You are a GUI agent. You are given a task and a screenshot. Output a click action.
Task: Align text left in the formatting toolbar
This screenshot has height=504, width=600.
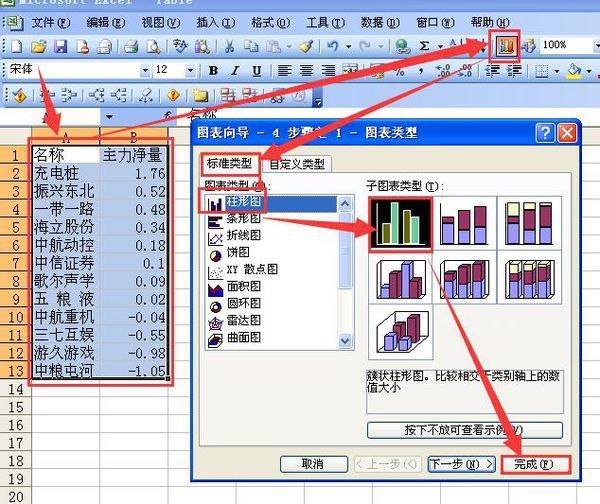(284, 71)
